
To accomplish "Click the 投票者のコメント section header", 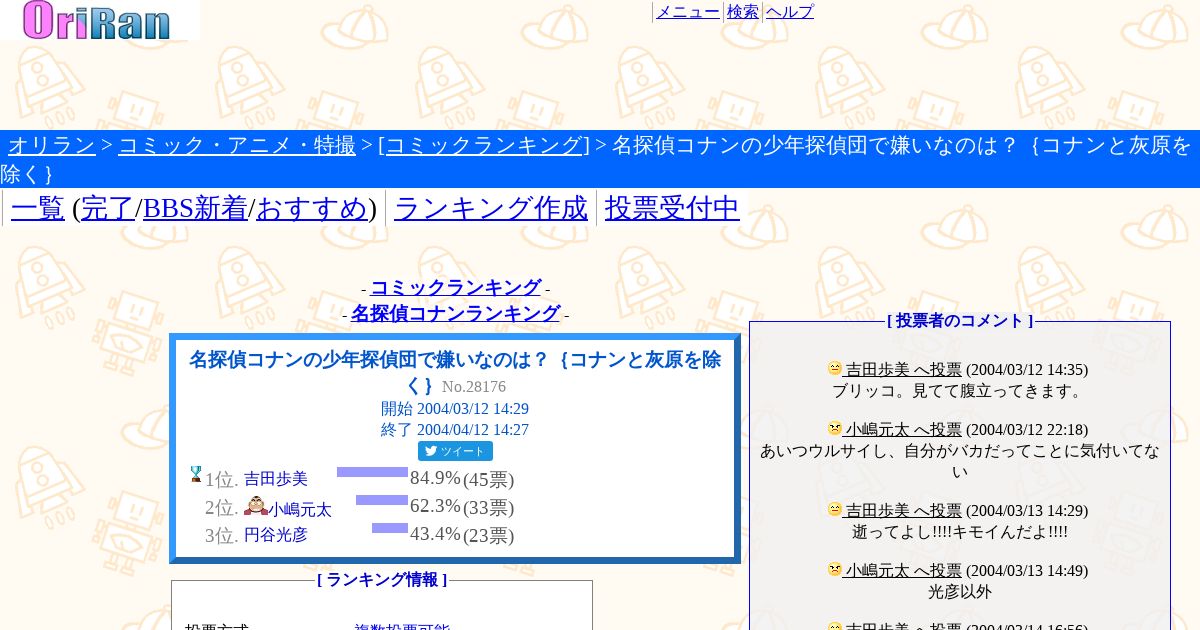I will [960, 321].
